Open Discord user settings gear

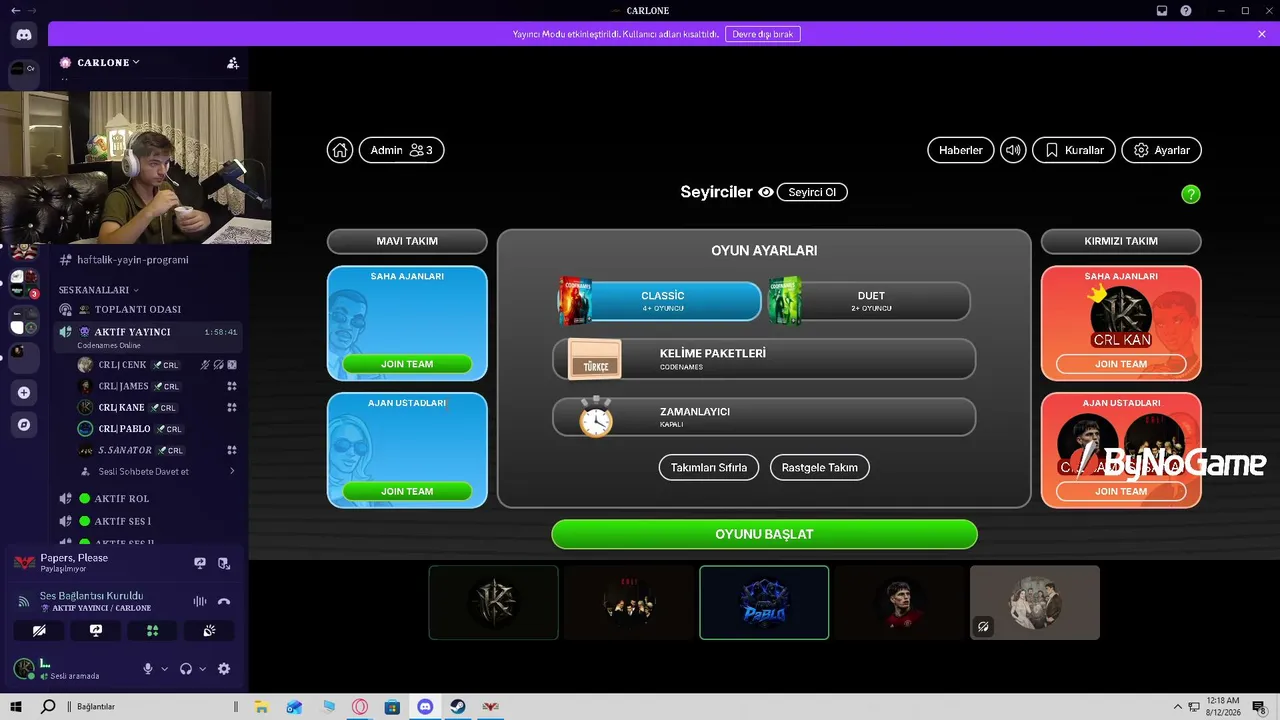click(224, 669)
